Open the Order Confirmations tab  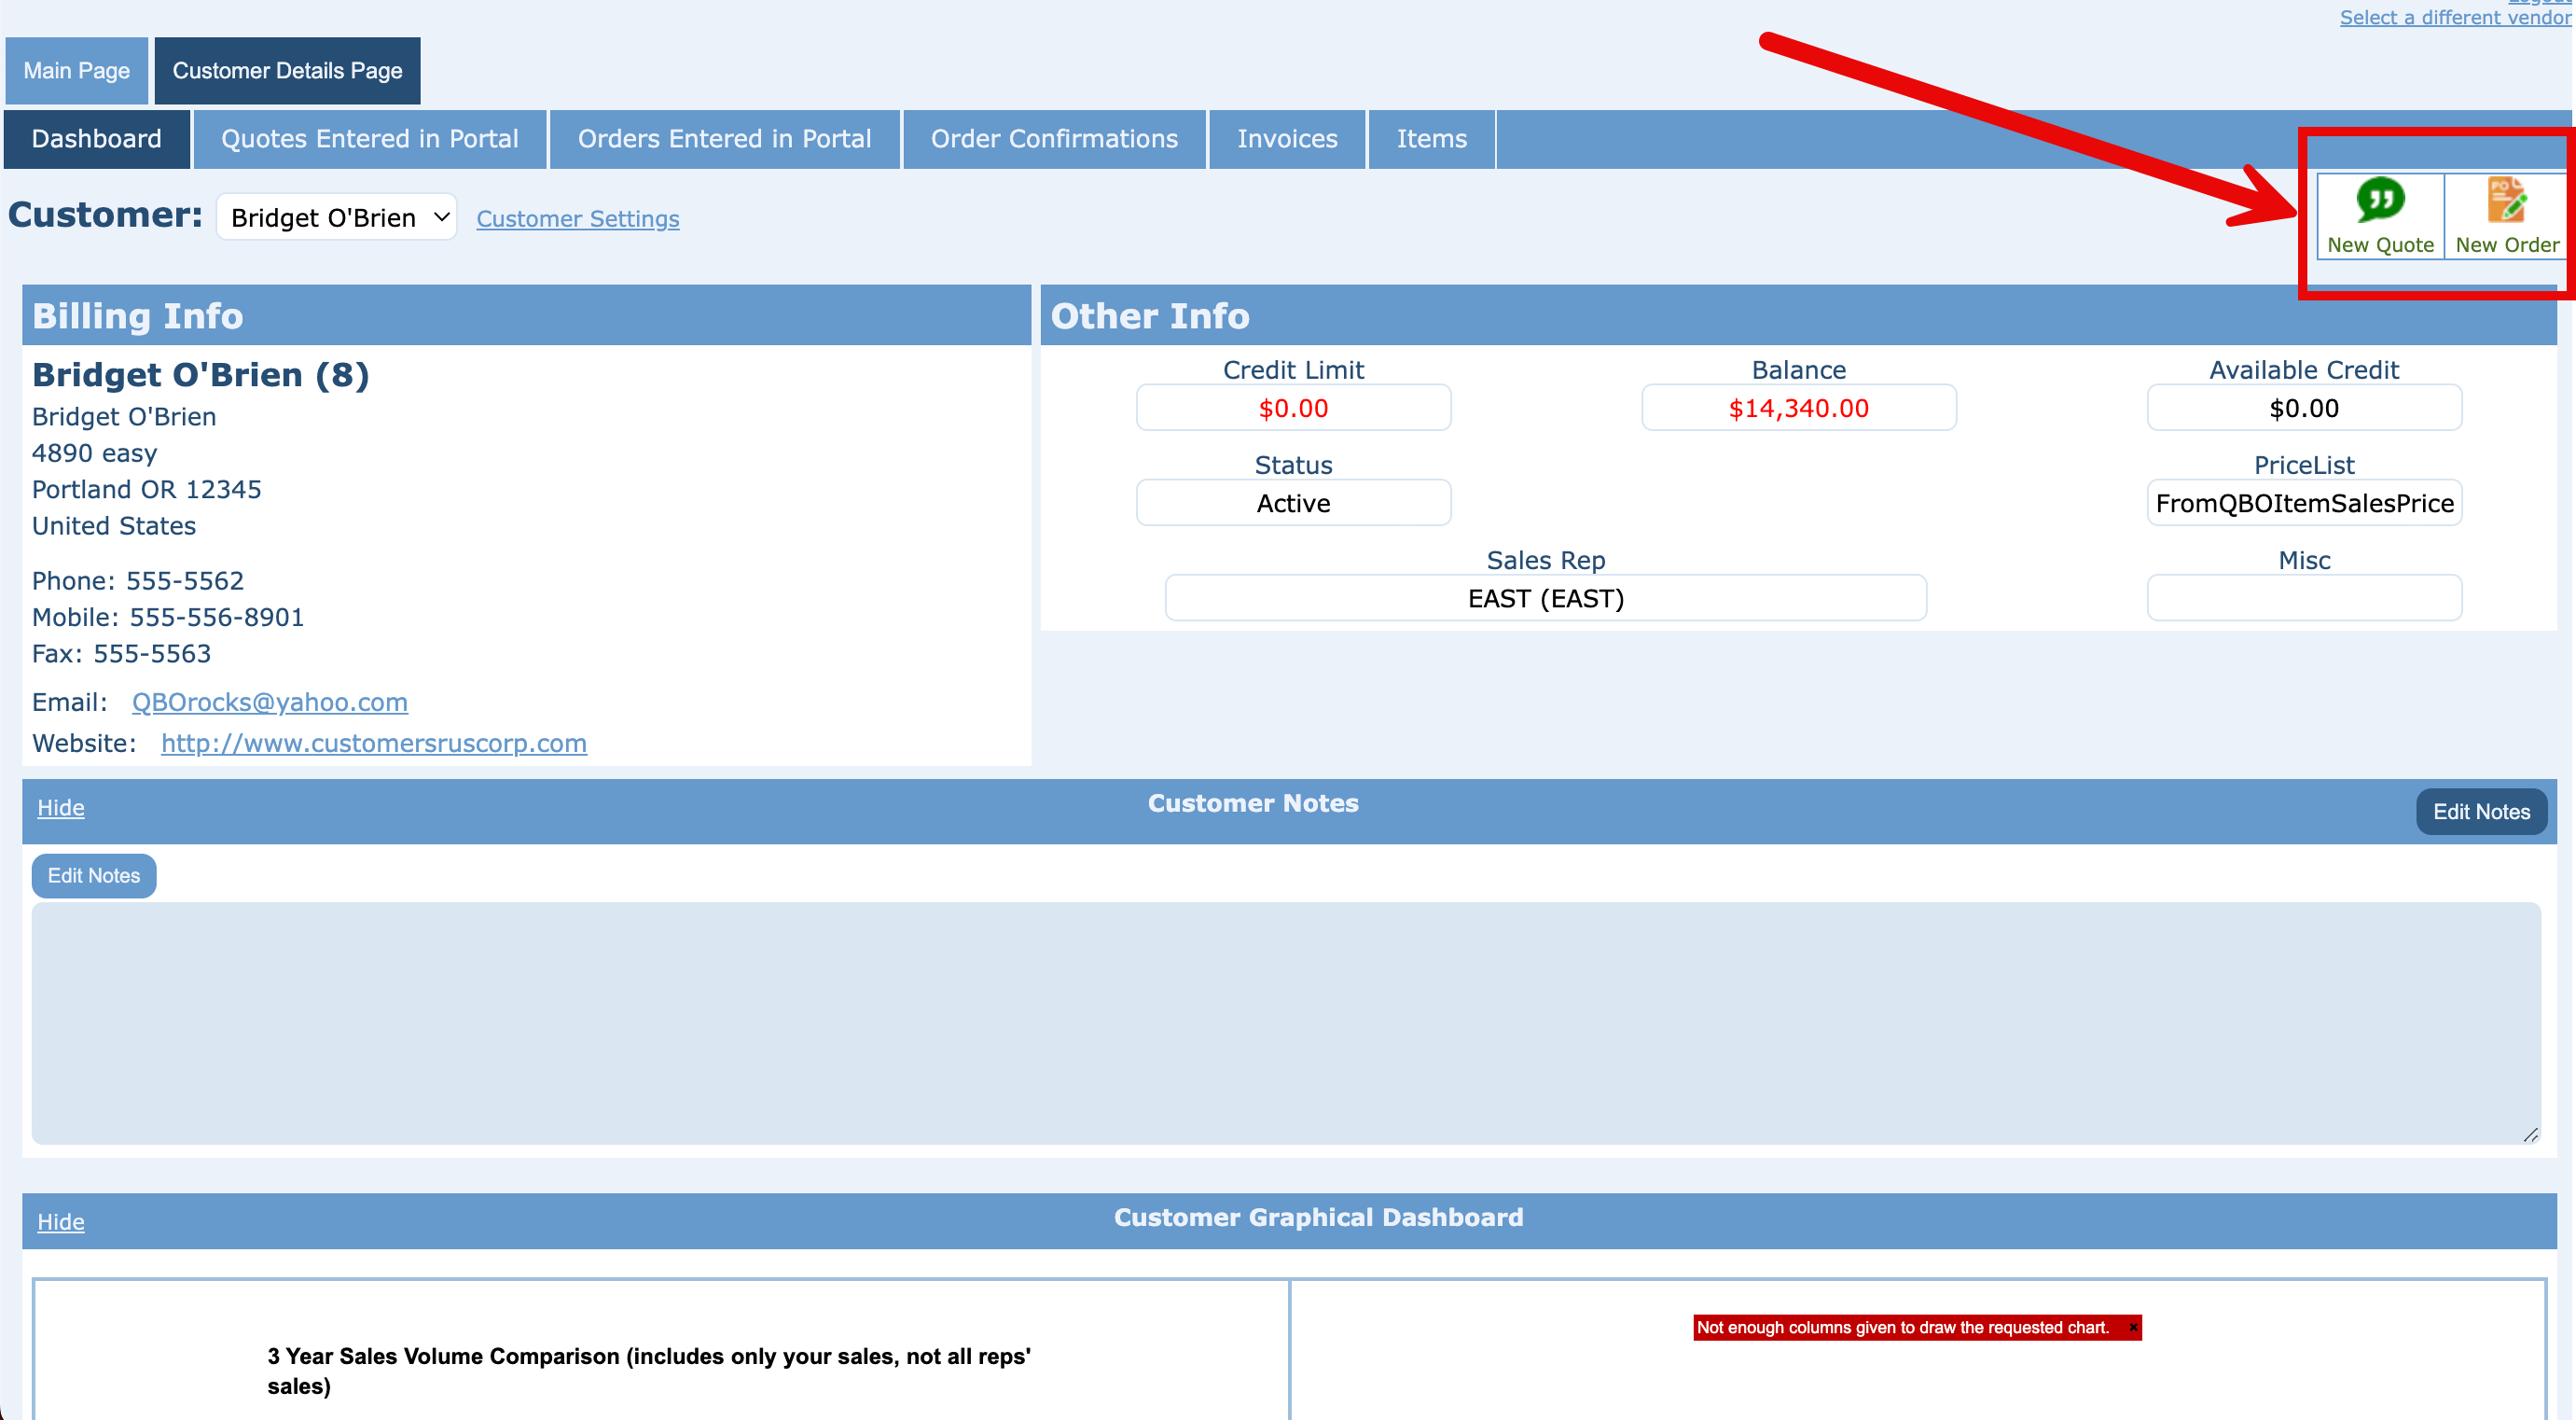[x=1054, y=139]
